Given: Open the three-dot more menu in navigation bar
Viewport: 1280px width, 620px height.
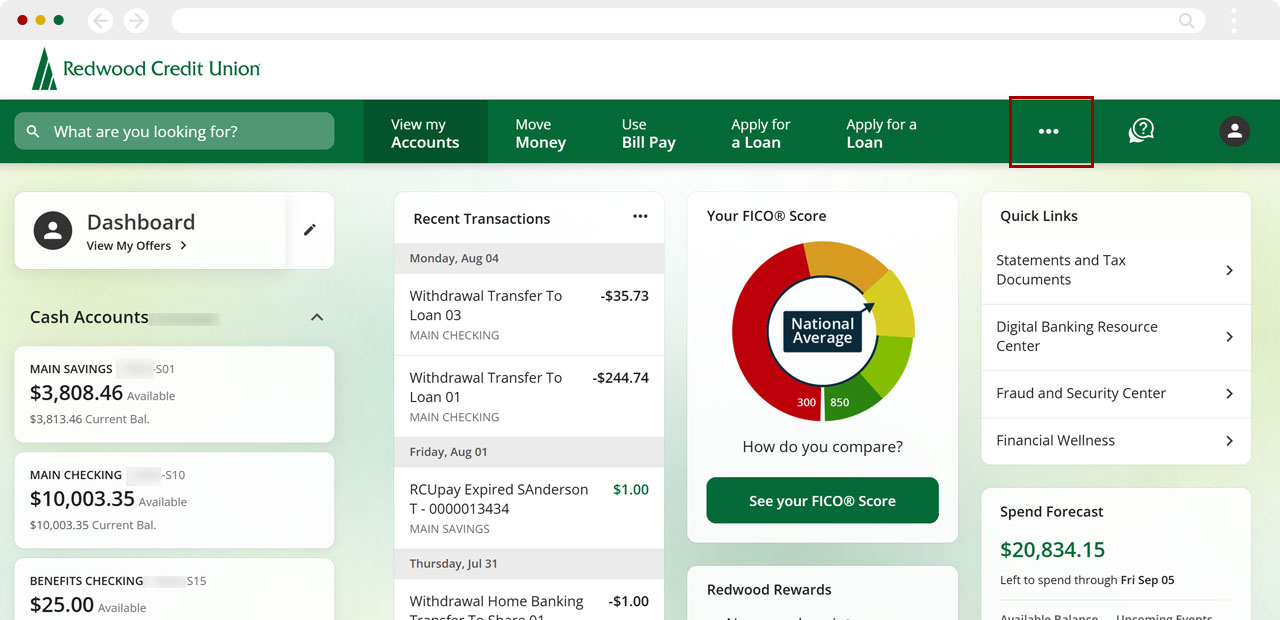Looking at the screenshot, I should pyautogui.click(x=1048, y=132).
